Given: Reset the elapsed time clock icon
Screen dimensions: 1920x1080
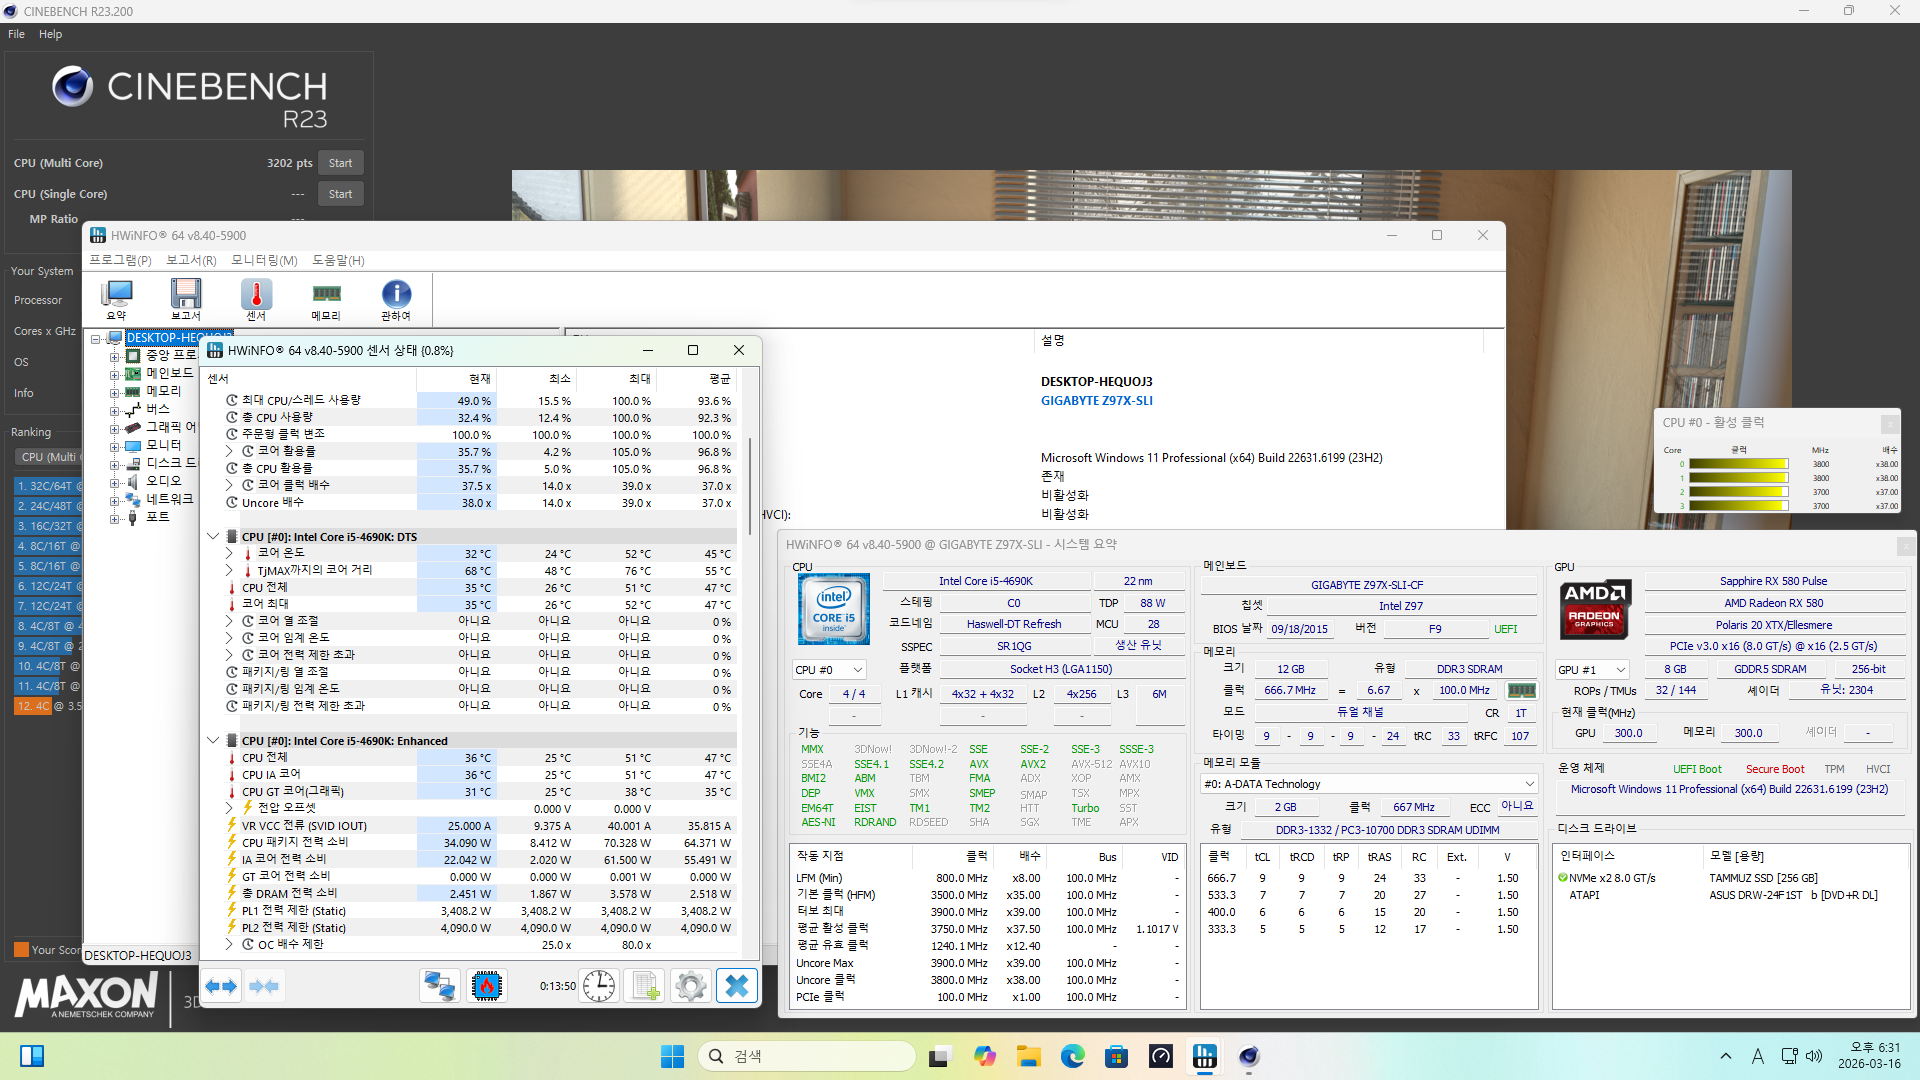Looking at the screenshot, I should click(599, 986).
